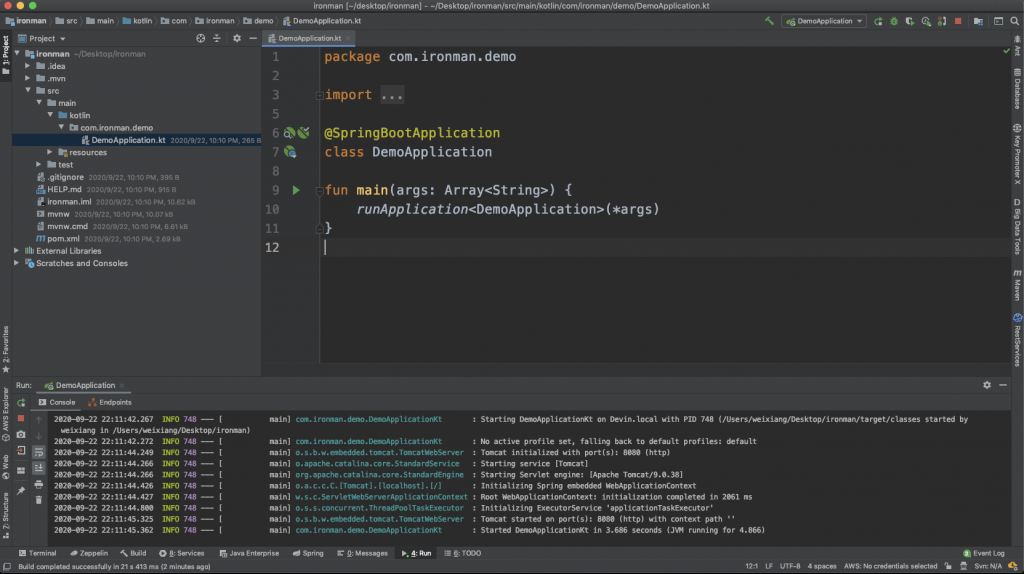This screenshot has height=574, width=1024.
Task: Collapse the kotlin folder
Action: (50, 115)
